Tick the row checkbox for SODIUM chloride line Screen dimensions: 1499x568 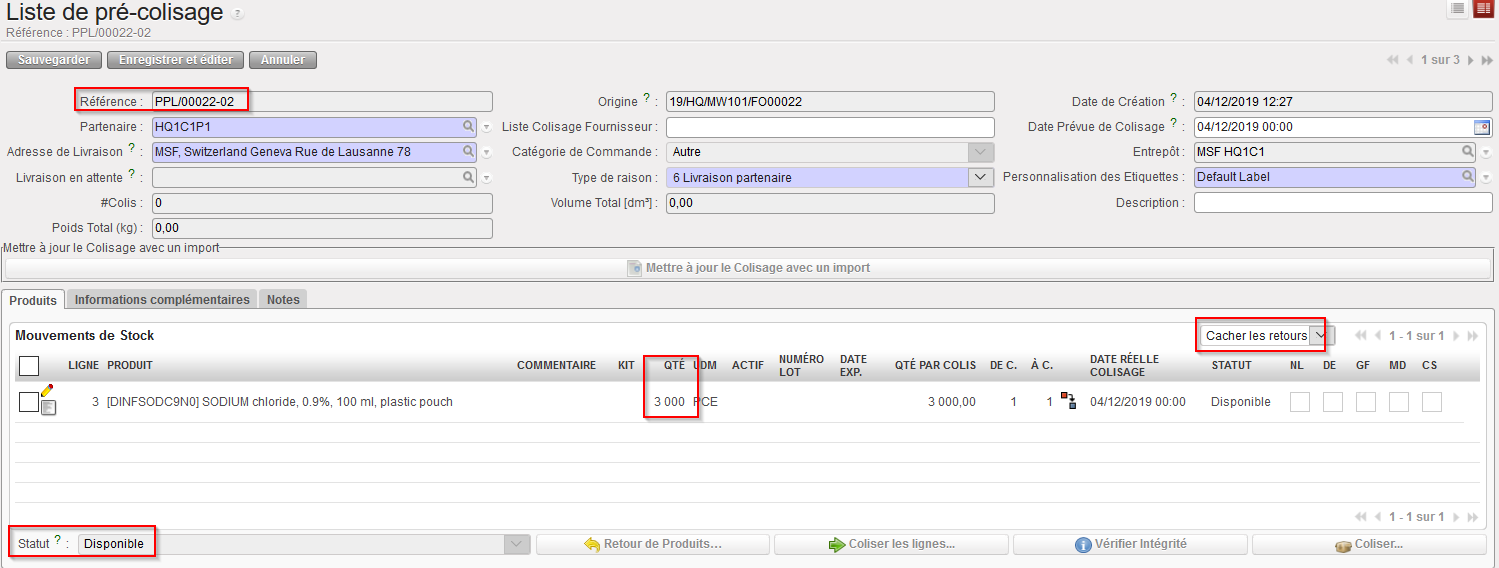click(x=29, y=402)
